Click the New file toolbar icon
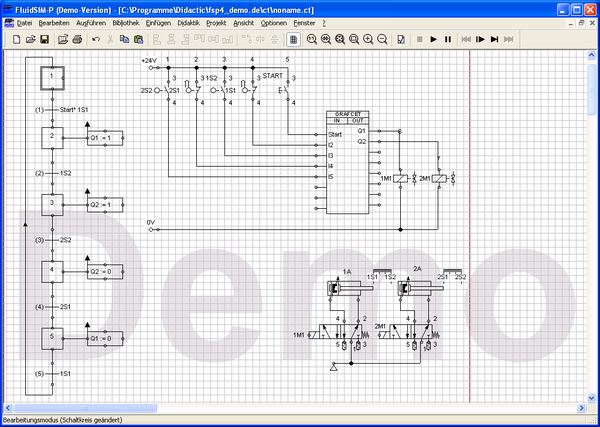Screen dimensions: 600x427 coord(17,39)
